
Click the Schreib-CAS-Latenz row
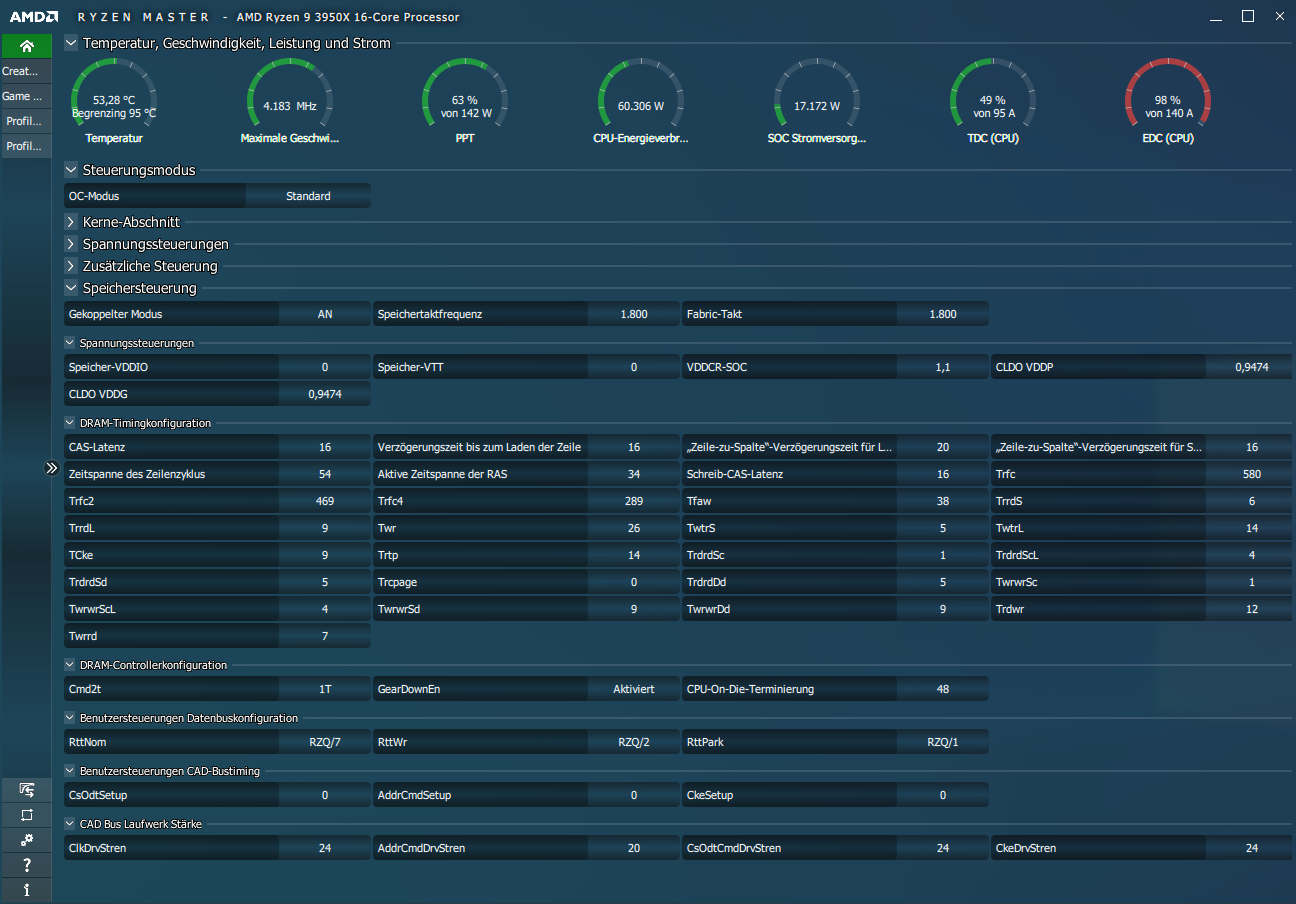tap(835, 474)
